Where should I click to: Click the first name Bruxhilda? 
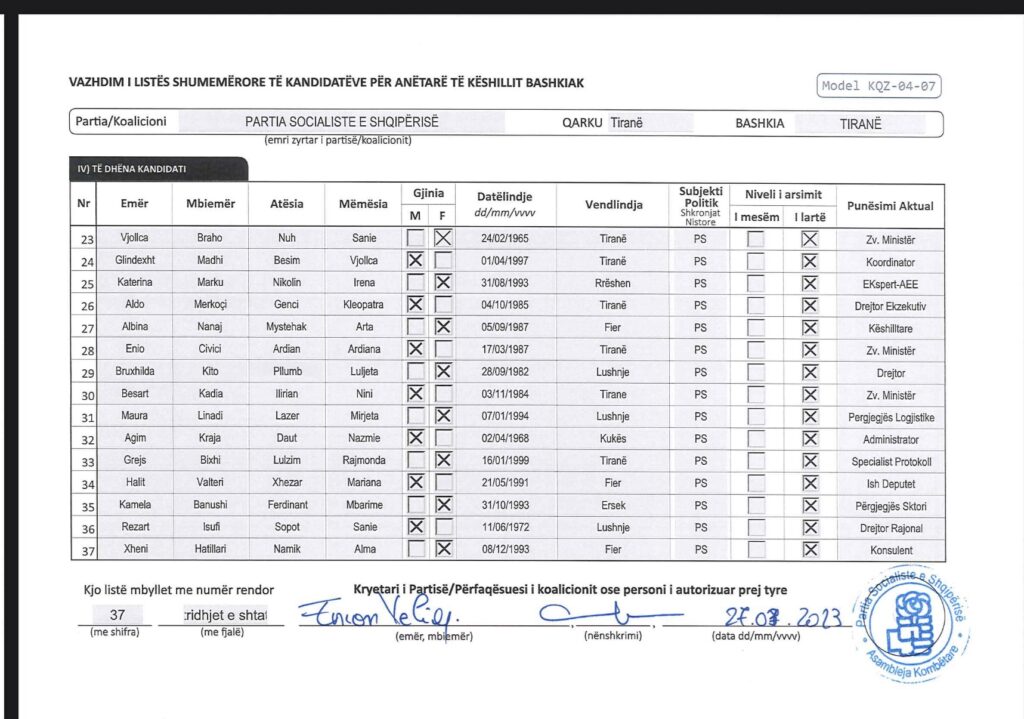coord(135,371)
